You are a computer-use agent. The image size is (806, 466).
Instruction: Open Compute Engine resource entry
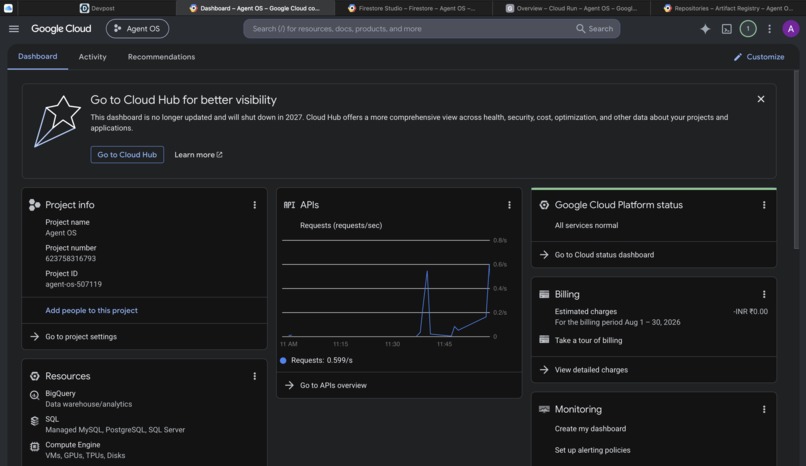click(x=85, y=450)
